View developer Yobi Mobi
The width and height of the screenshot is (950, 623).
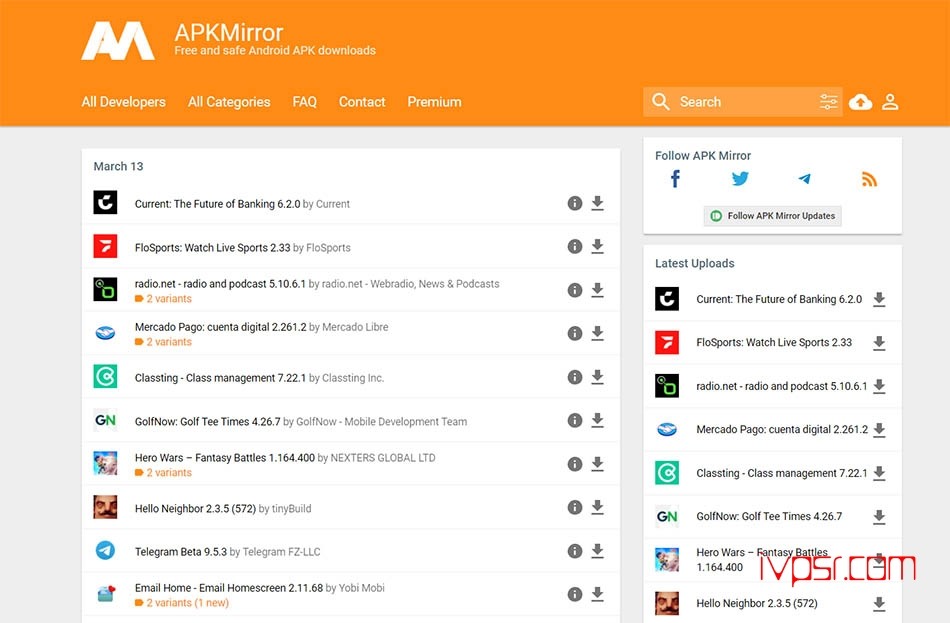362,588
